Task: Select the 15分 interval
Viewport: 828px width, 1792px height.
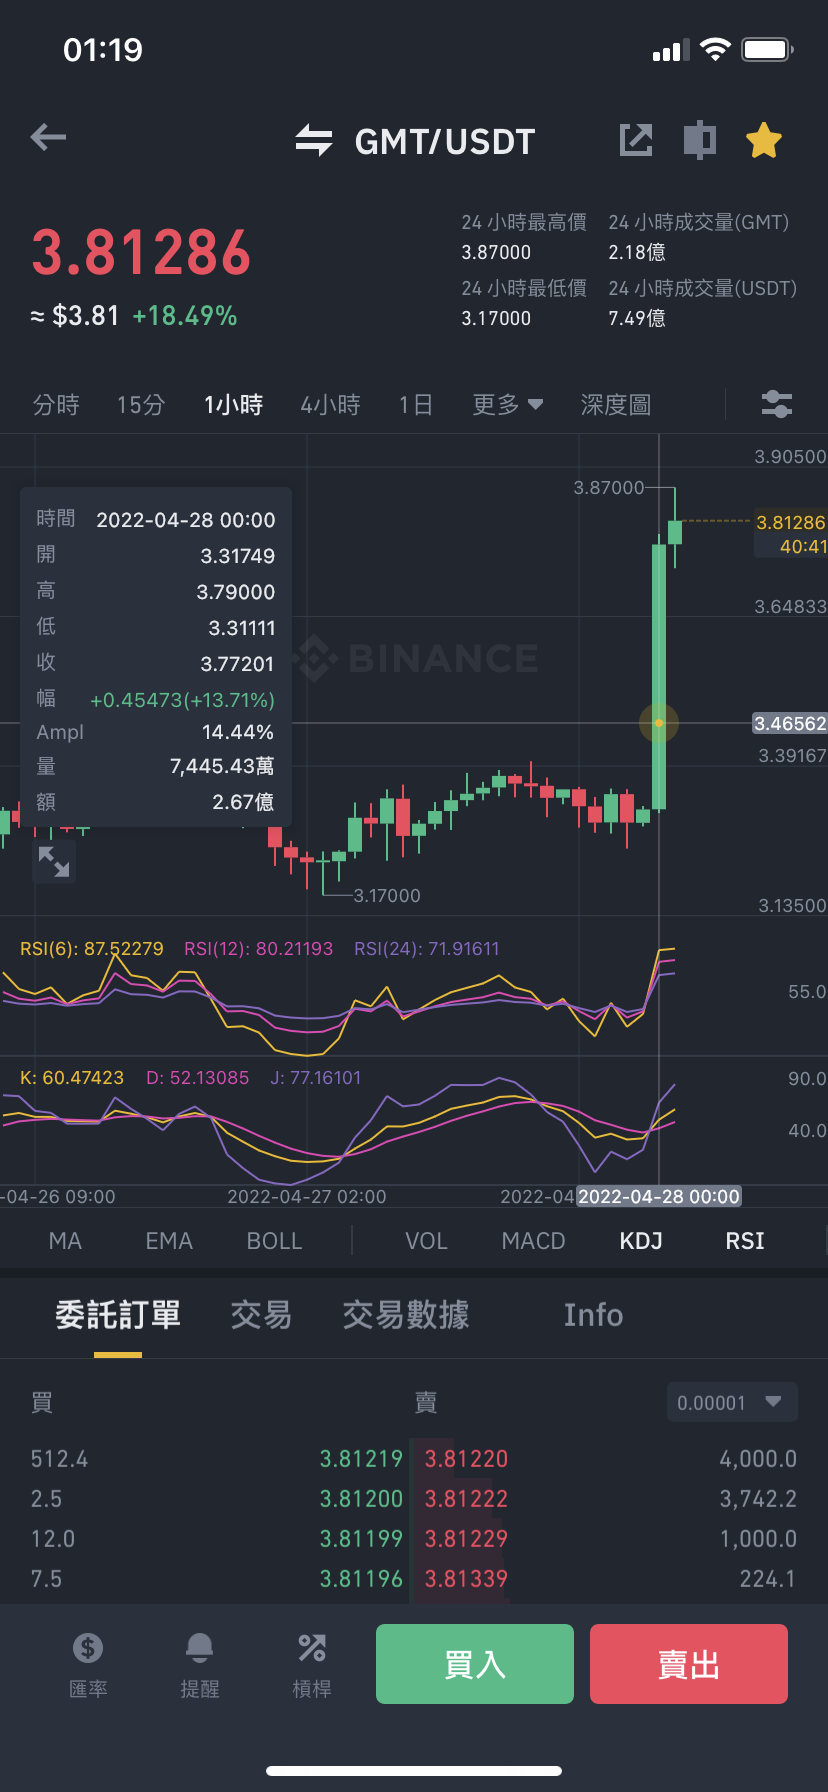Action: pyautogui.click(x=141, y=405)
